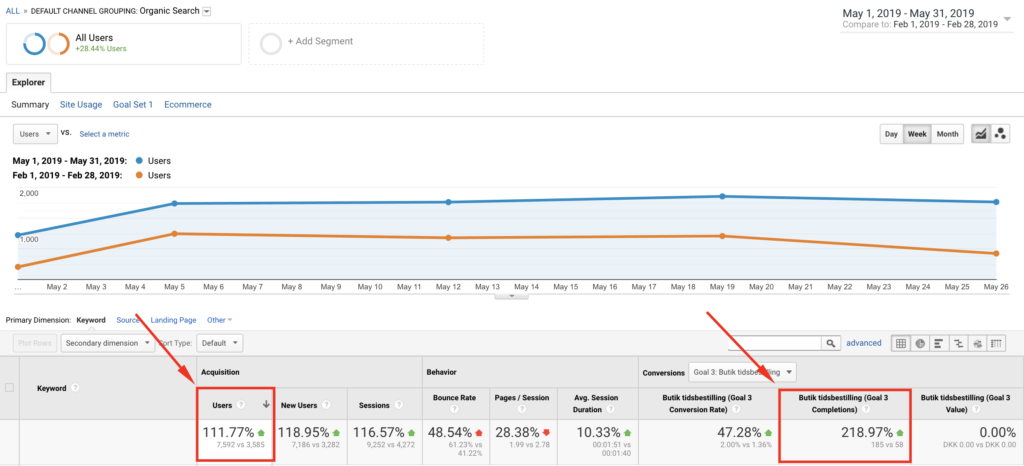The width and height of the screenshot is (1024, 466).
Task: Select the pie chart percentage view icon
Action: (x=920, y=343)
